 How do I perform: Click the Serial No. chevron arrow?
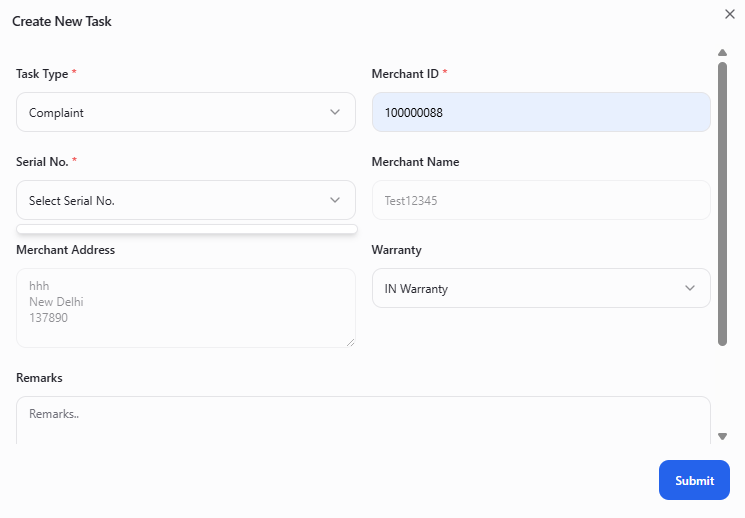tap(335, 200)
